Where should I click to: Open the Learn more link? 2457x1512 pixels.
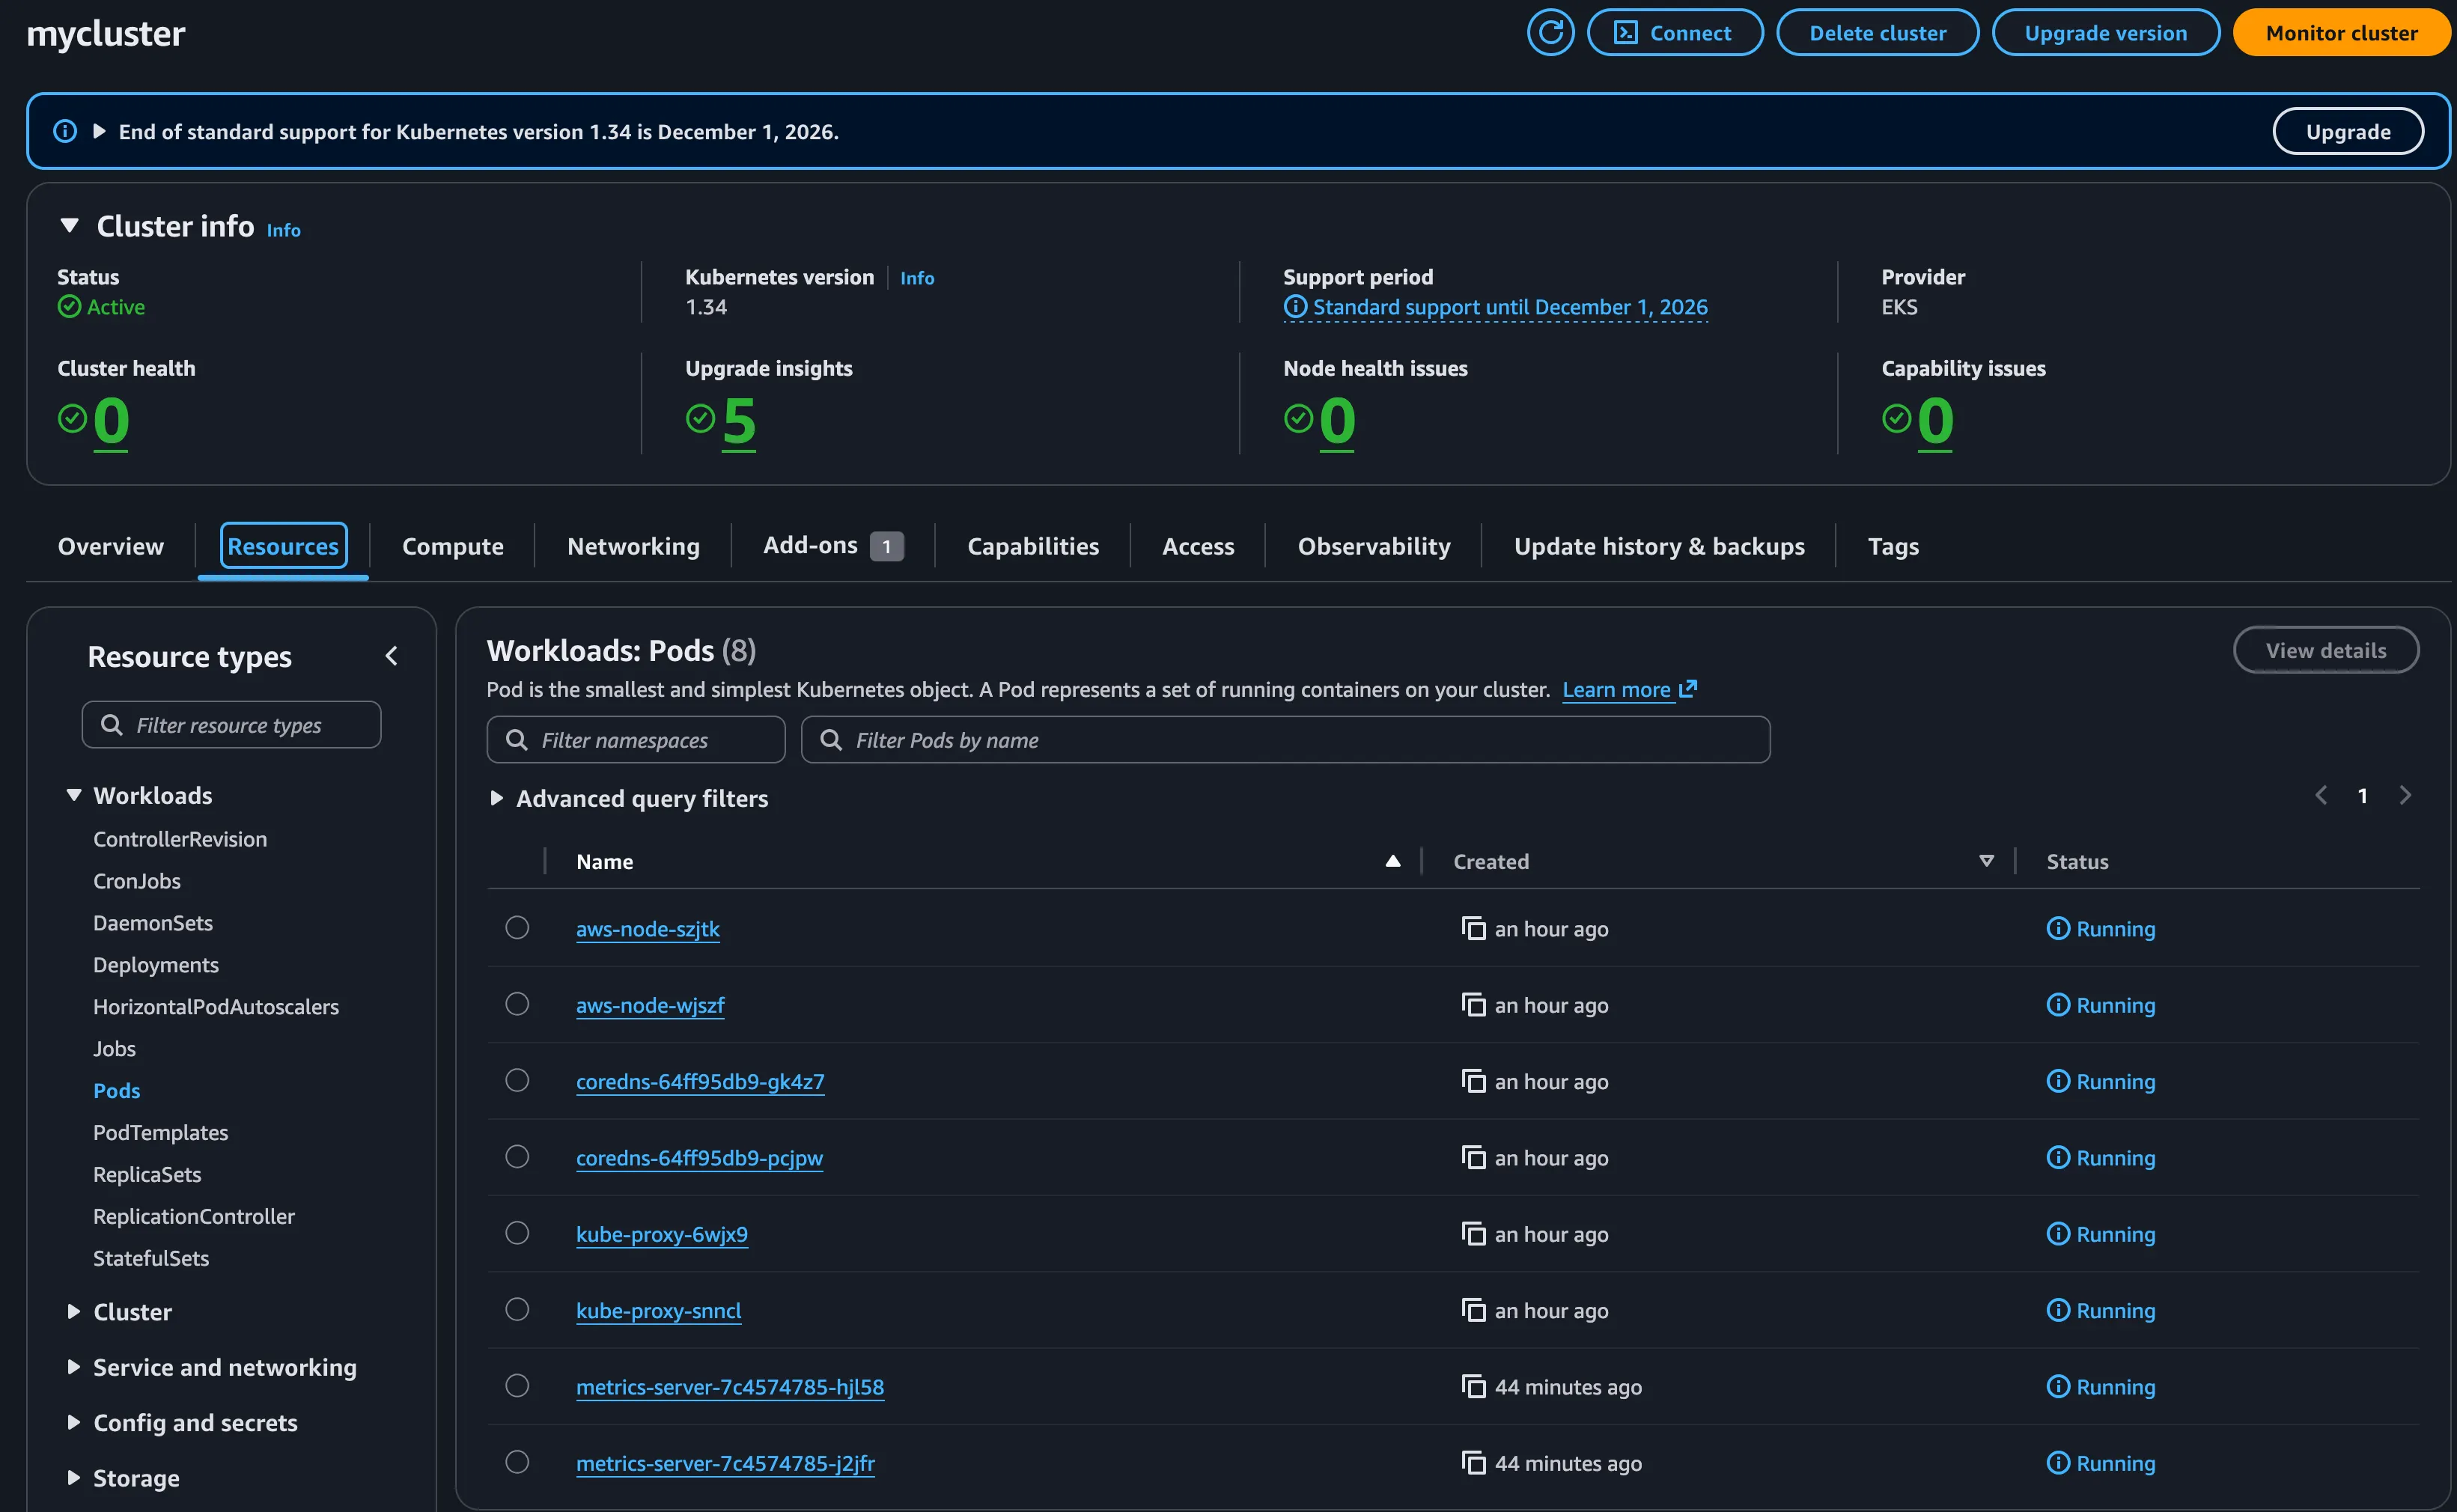(x=1616, y=689)
